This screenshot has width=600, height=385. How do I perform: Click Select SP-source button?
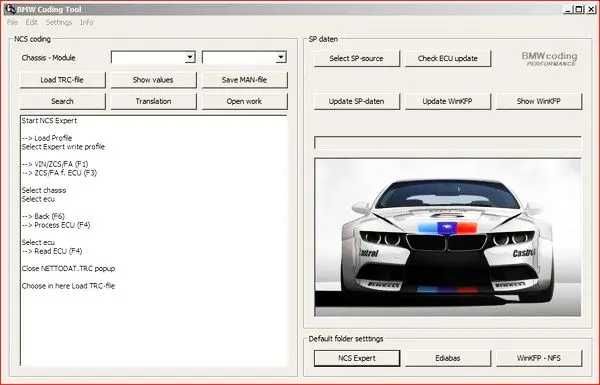(356, 59)
